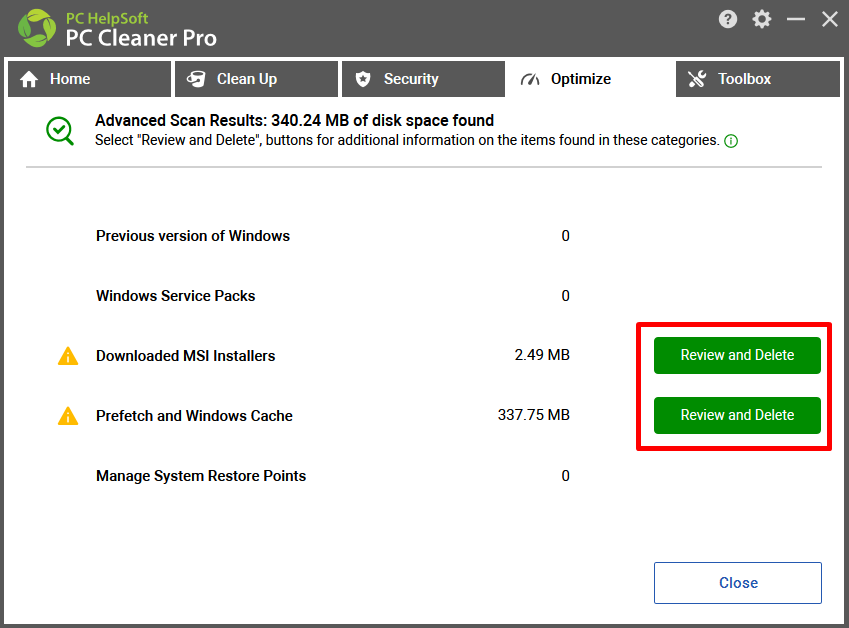Click the house icon on Home tab
The image size is (849, 628).
click(x=29, y=79)
